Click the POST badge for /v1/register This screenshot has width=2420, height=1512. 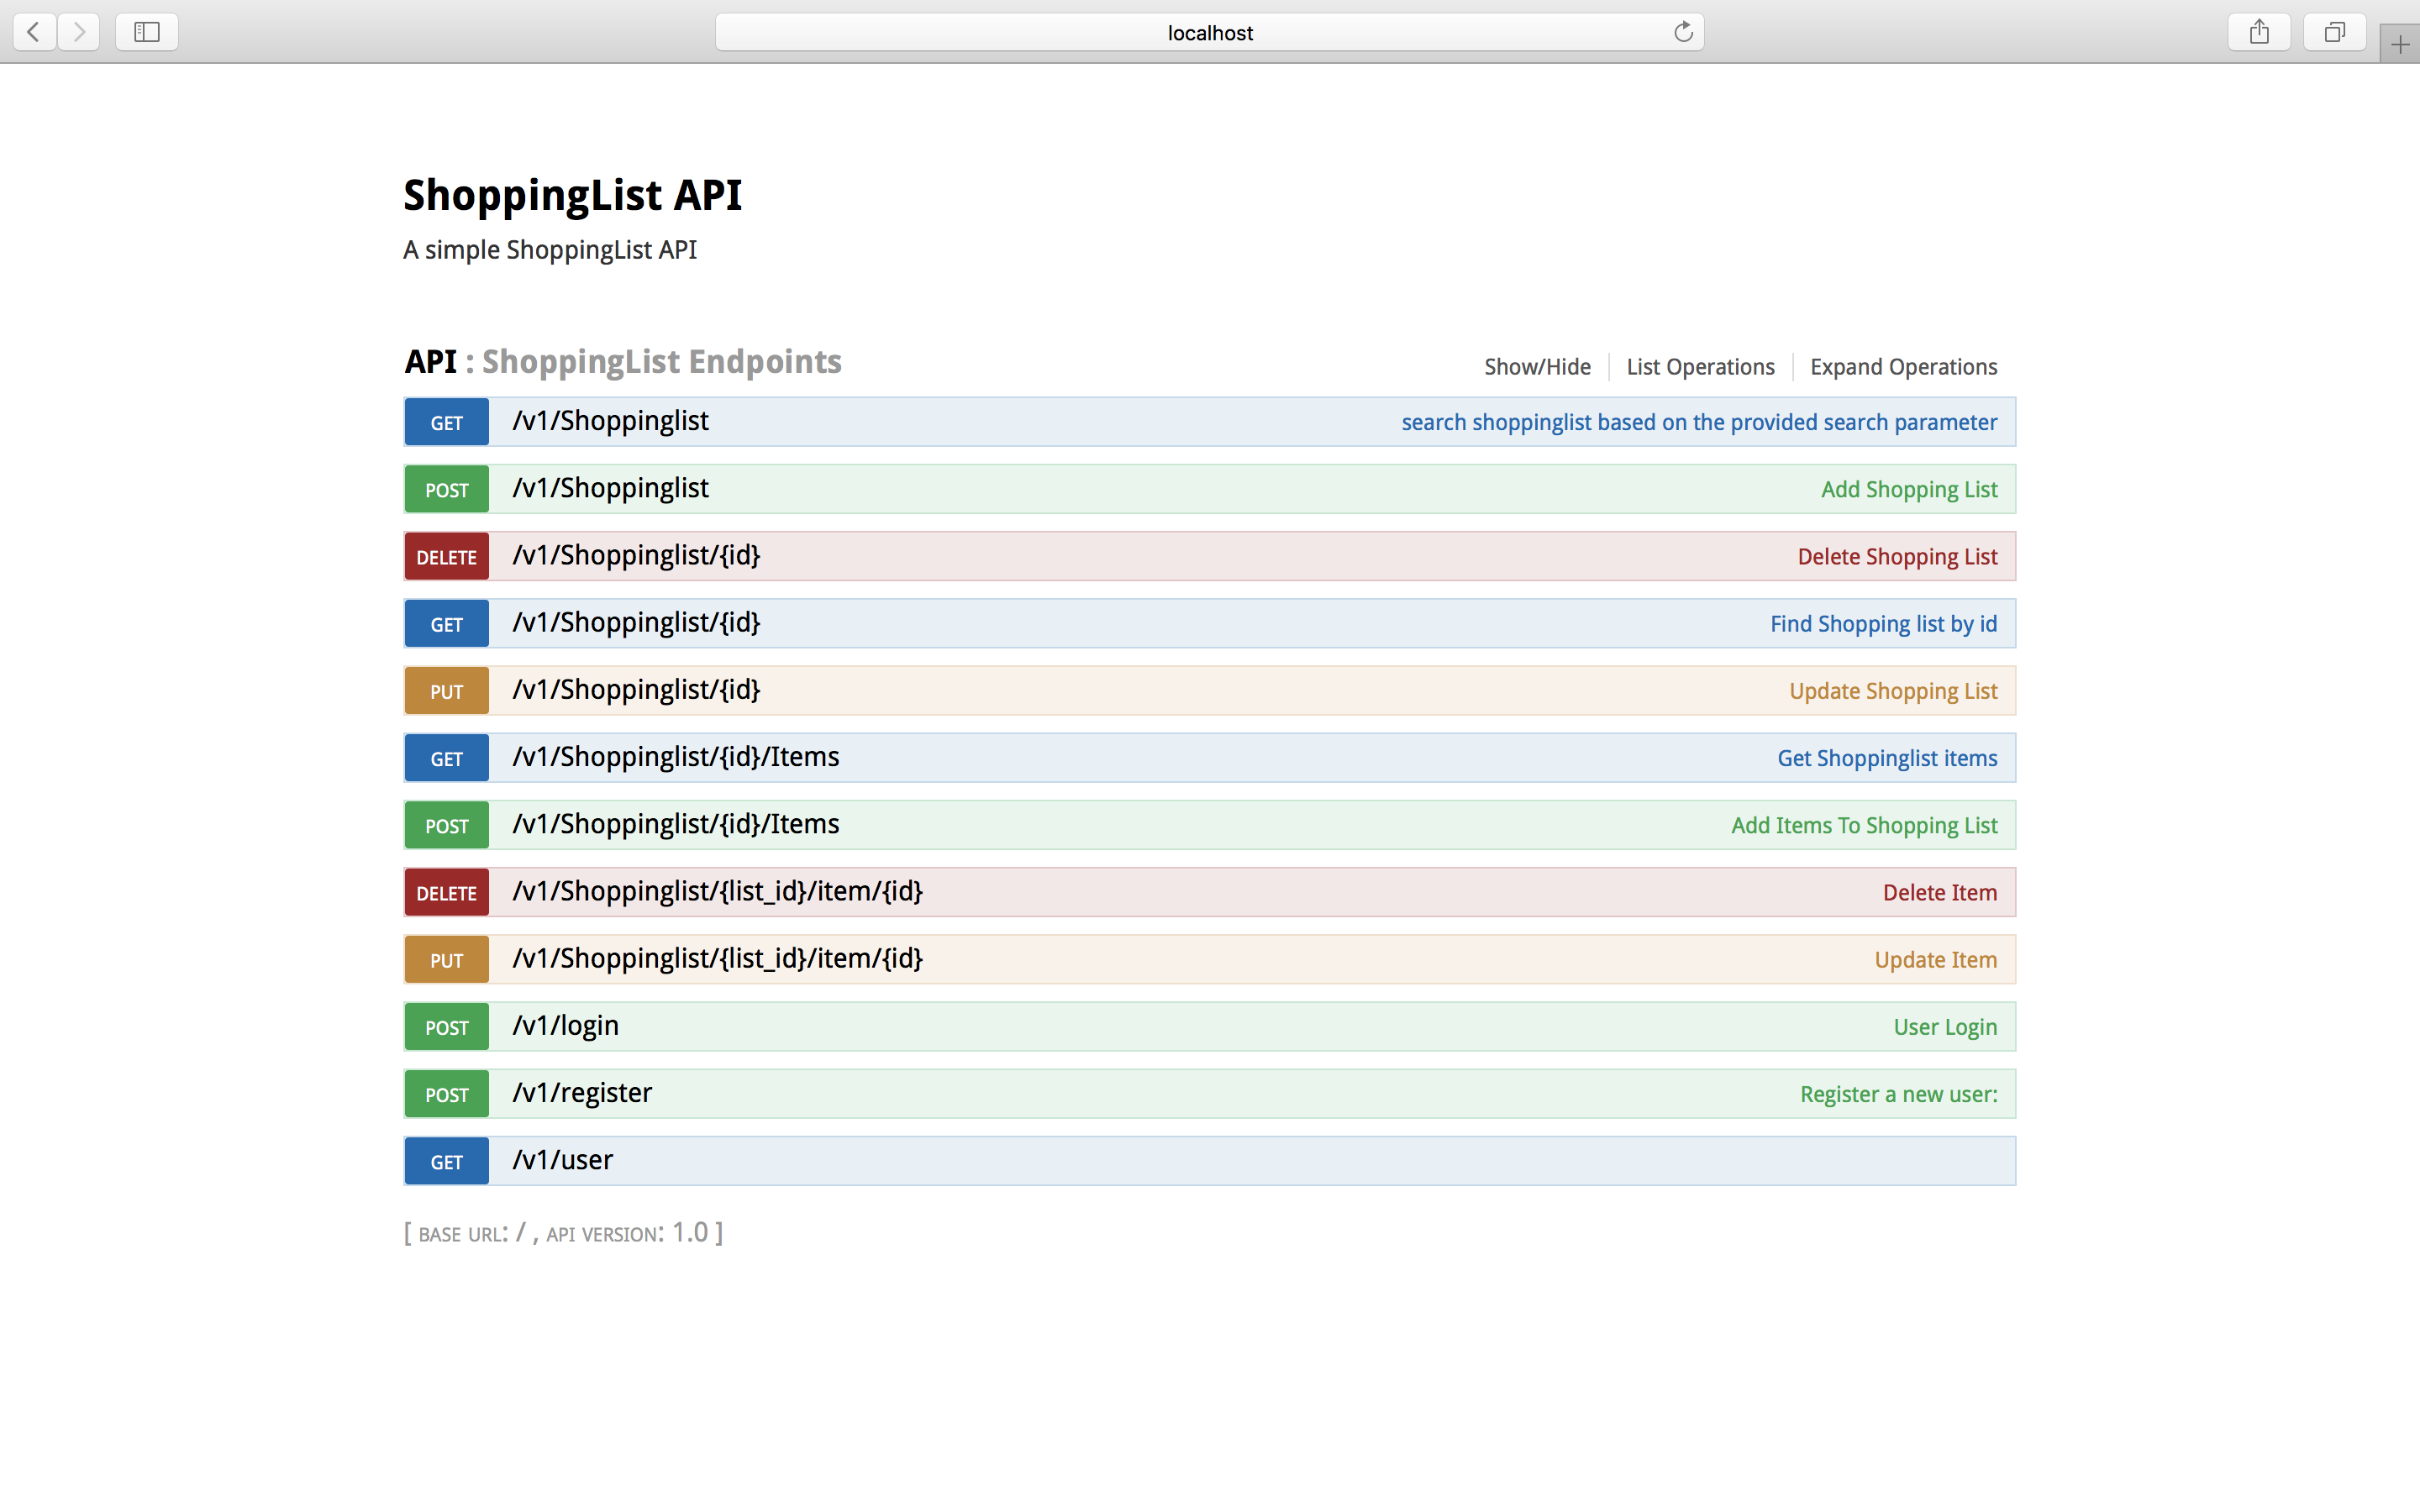[x=447, y=1094]
